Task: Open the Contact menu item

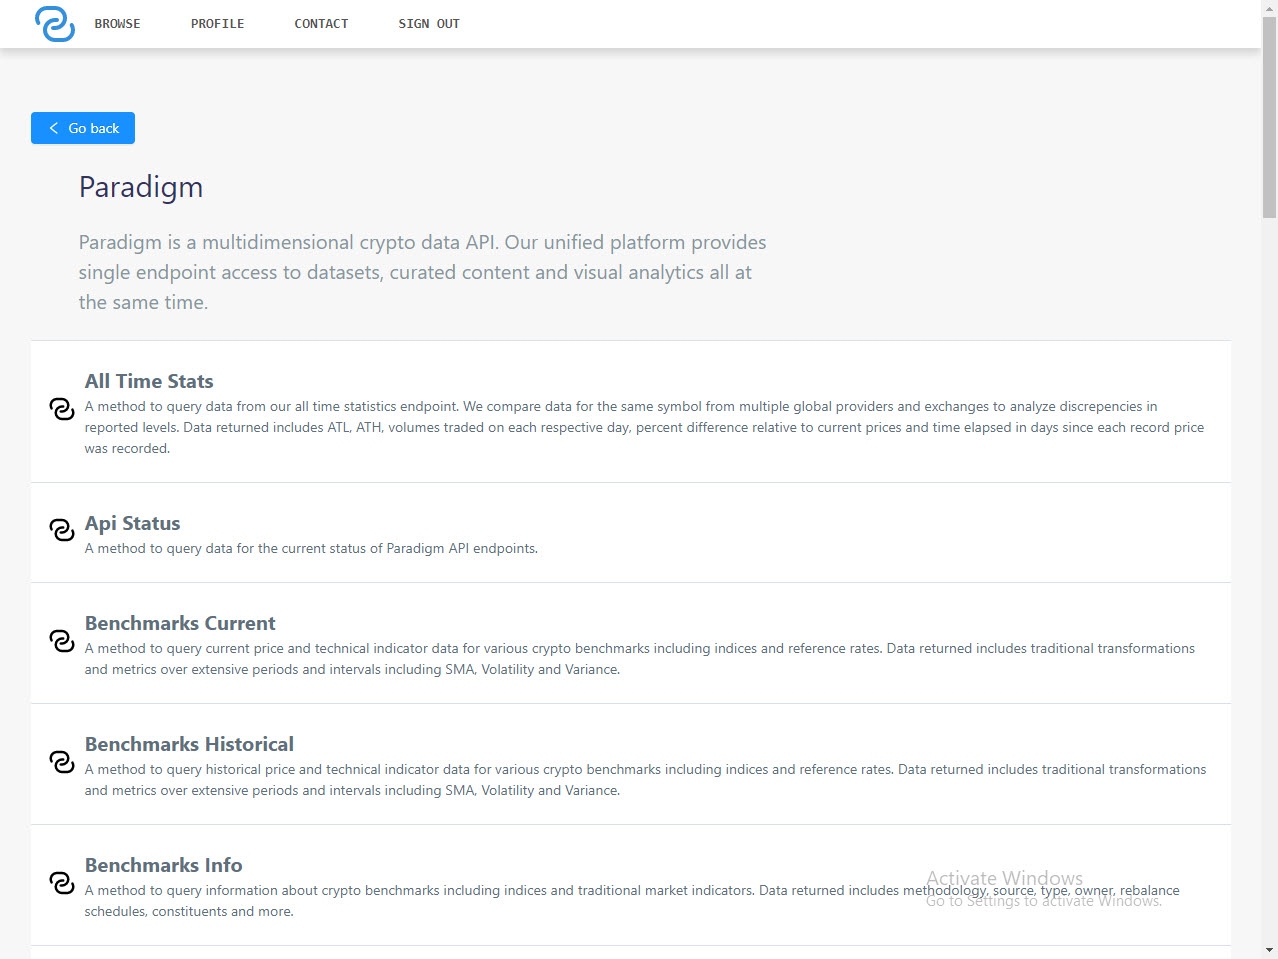Action: pyautogui.click(x=321, y=24)
